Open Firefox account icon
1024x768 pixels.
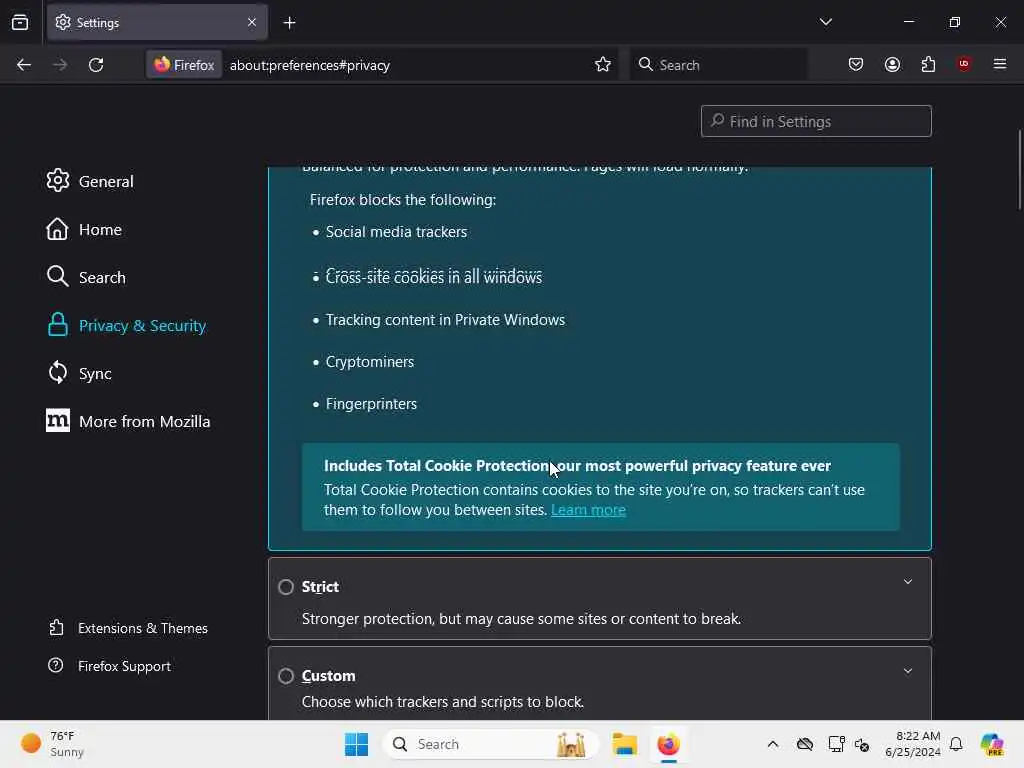pyautogui.click(x=892, y=64)
